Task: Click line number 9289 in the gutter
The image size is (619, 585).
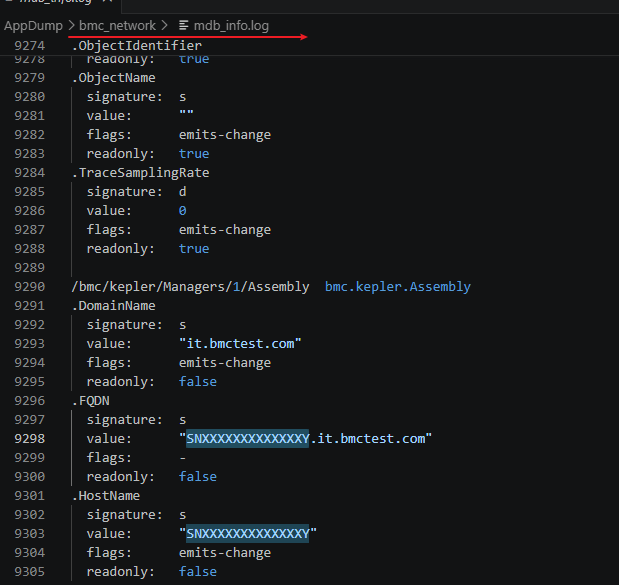Action: 30,268
